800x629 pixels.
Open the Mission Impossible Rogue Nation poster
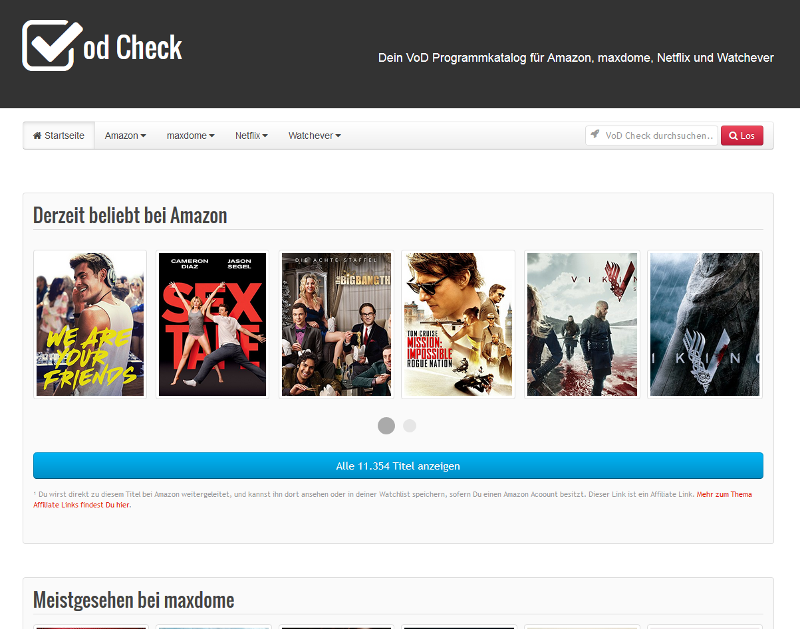pos(458,324)
